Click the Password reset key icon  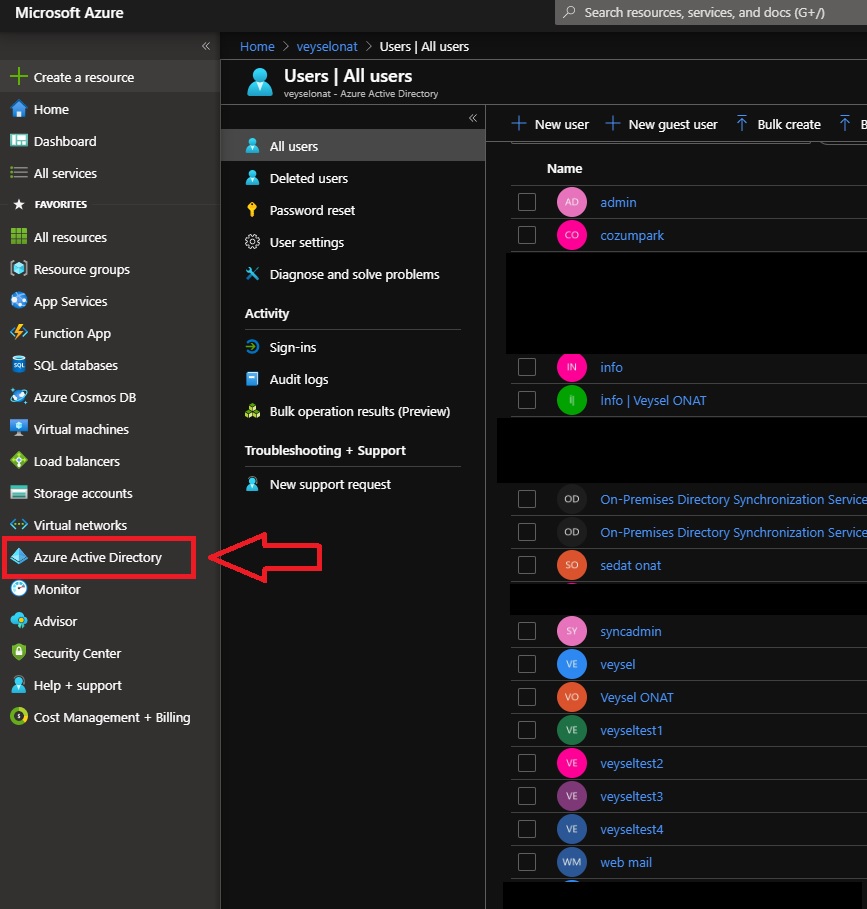click(252, 210)
